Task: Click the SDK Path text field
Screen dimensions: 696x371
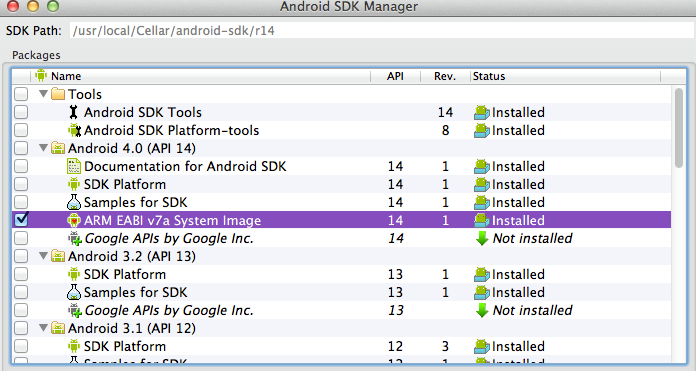Action: tap(382, 31)
